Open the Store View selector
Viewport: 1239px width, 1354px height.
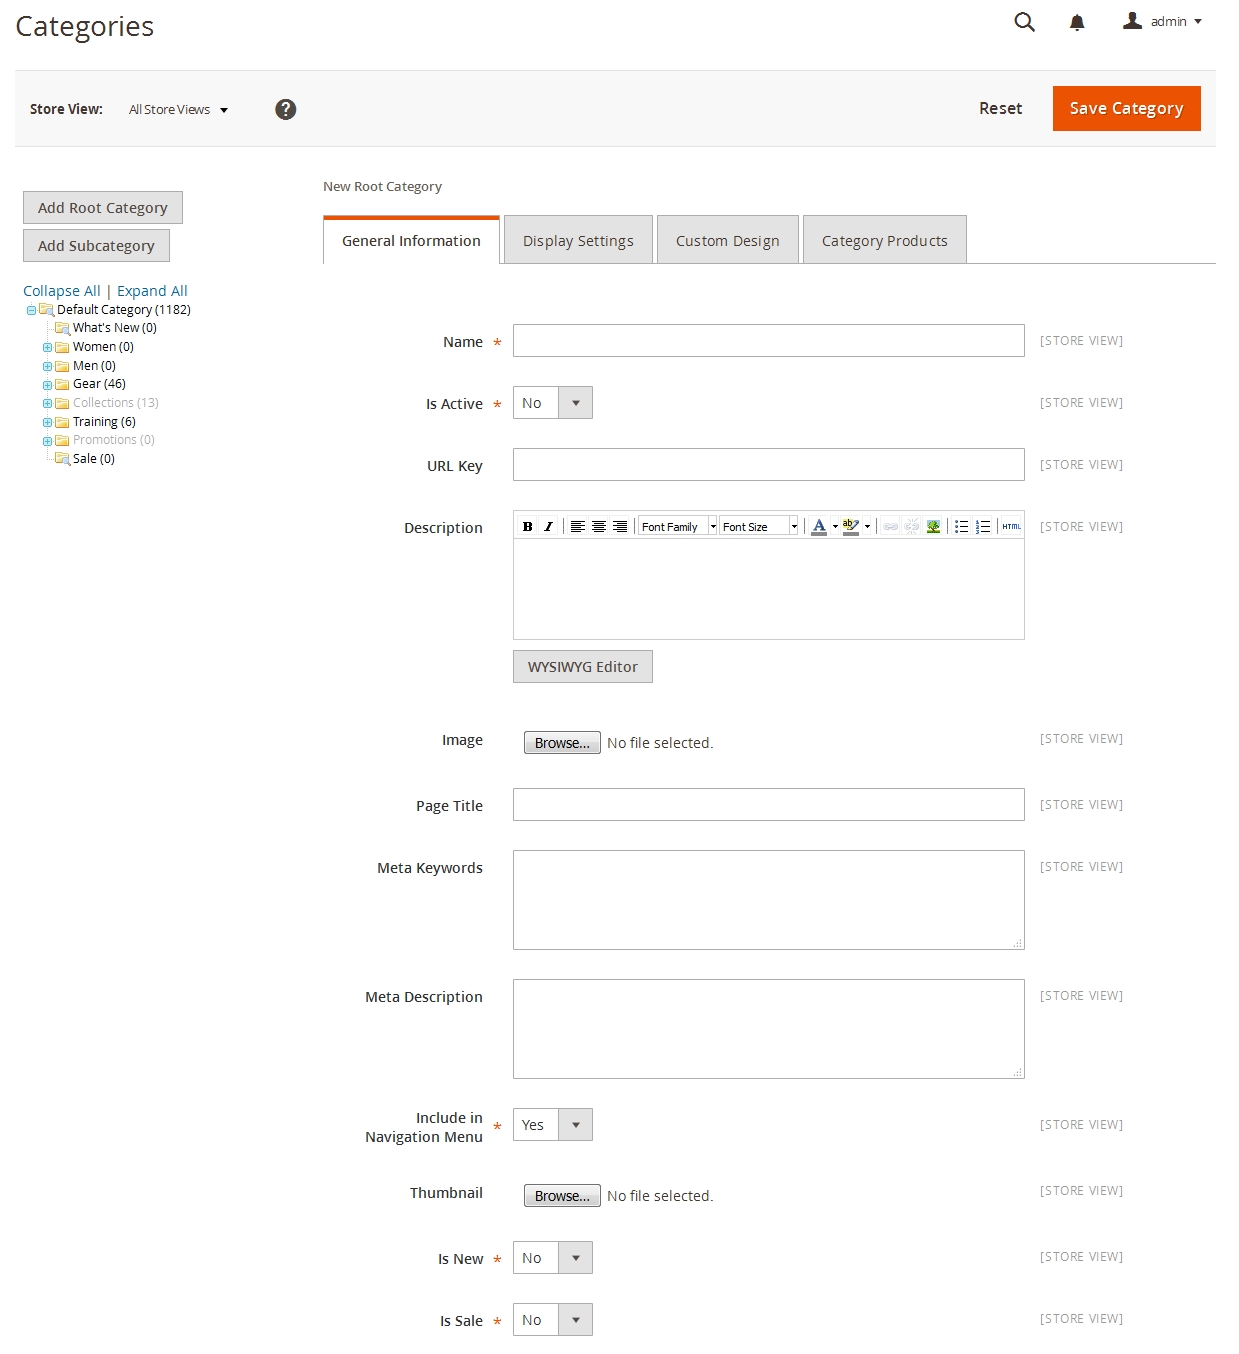(178, 110)
